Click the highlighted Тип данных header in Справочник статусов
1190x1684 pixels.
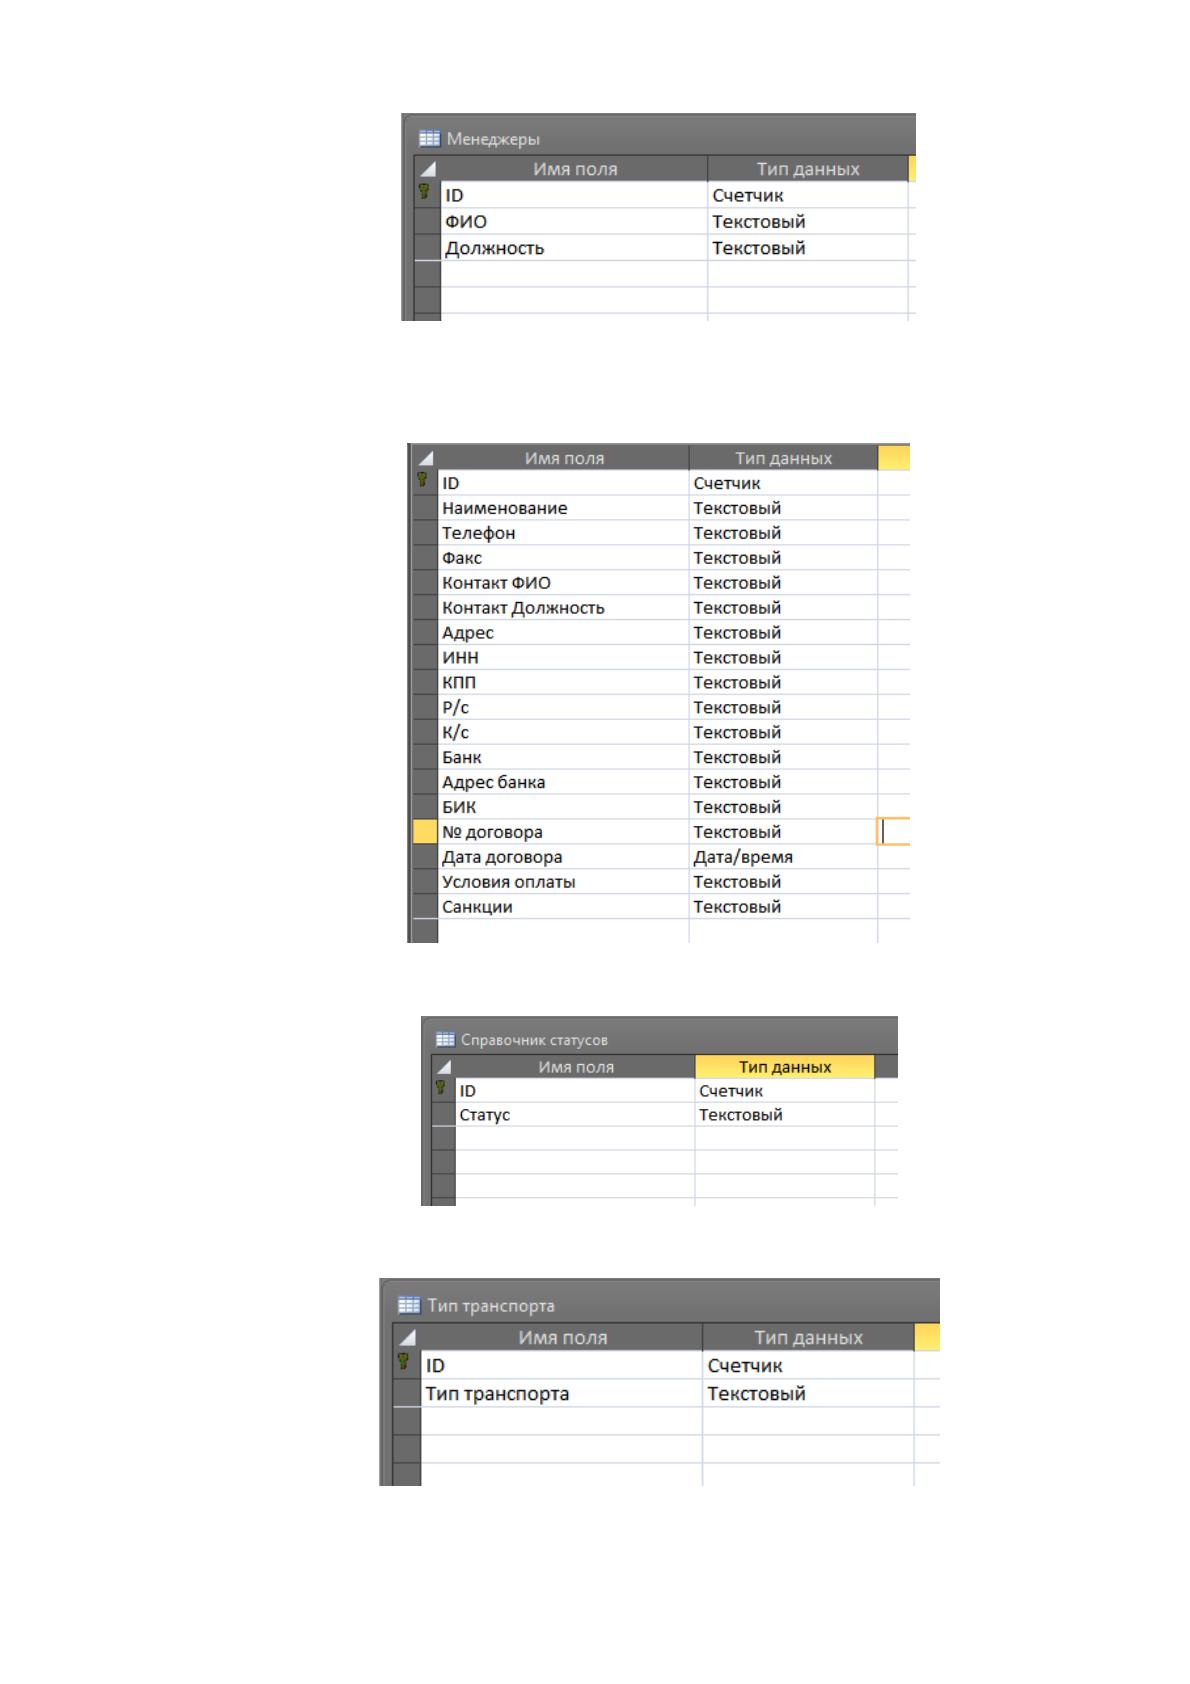pos(784,1067)
